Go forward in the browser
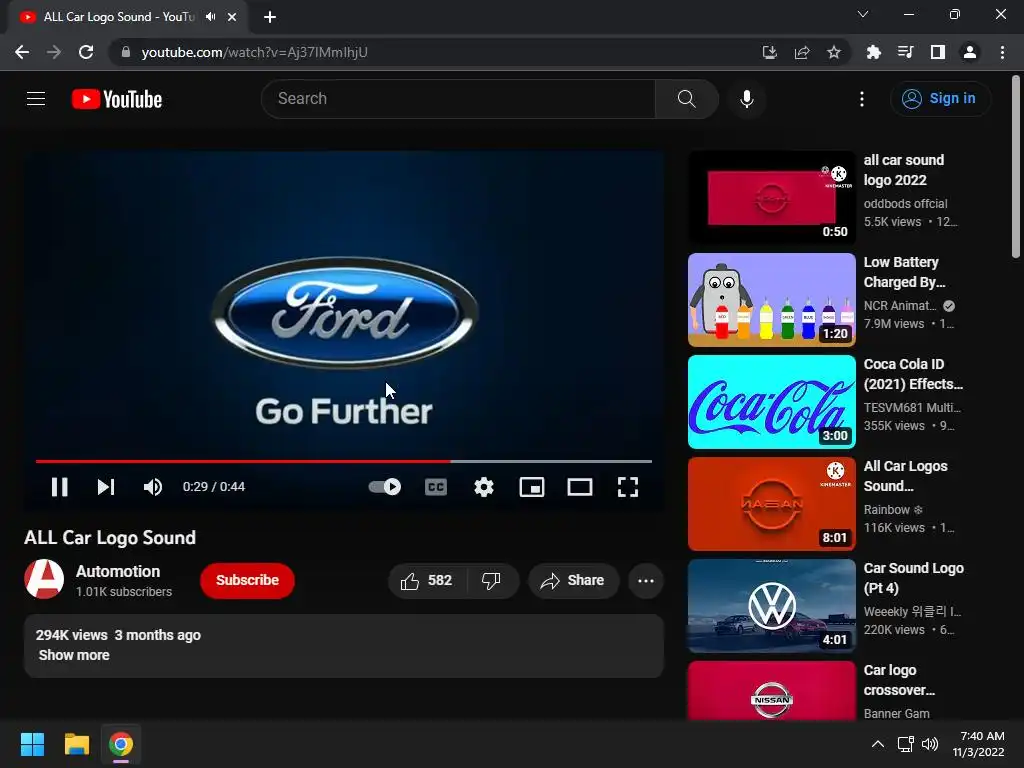Viewport: 1024px width, 768px height. pyautogui.click(x=54, y=52)
